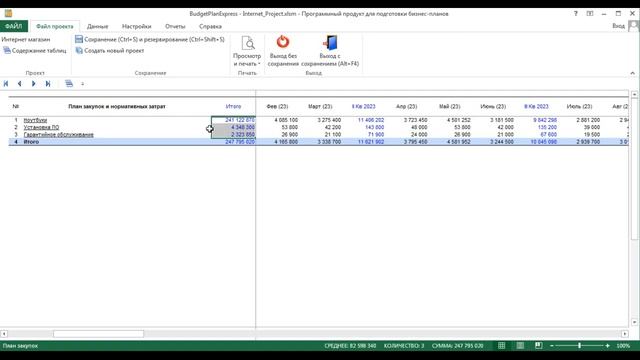
Task: Click the horizontal scrollbar thumb
Action: pos(98,334)
